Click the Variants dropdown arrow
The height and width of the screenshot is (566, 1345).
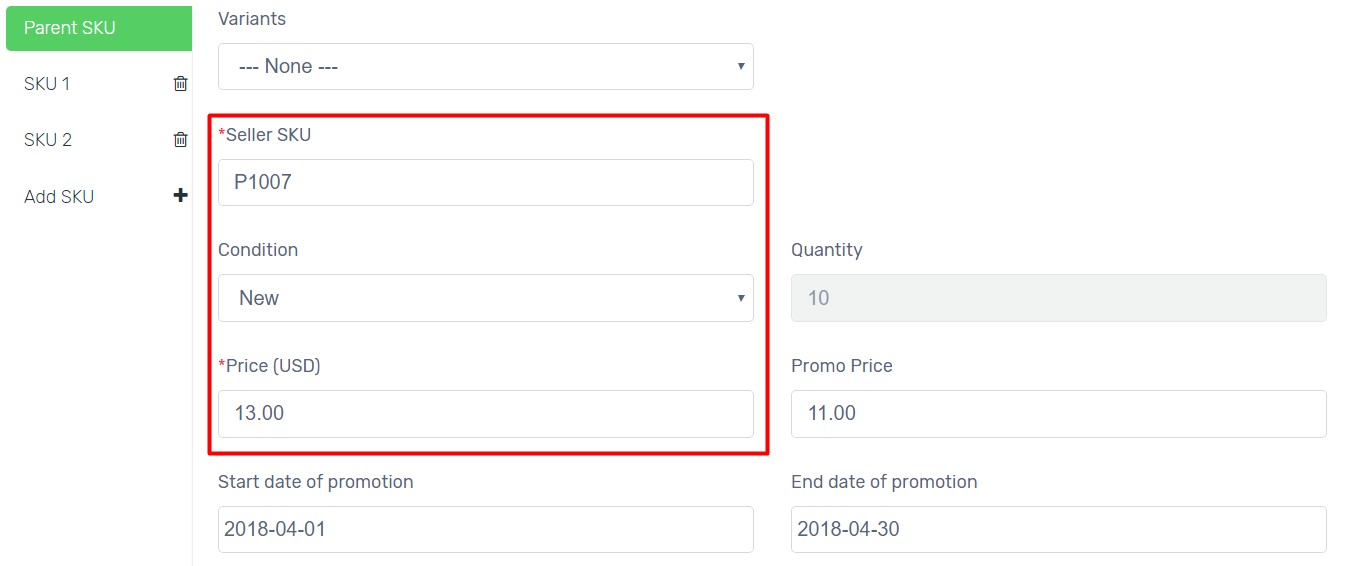coord(741,66)
